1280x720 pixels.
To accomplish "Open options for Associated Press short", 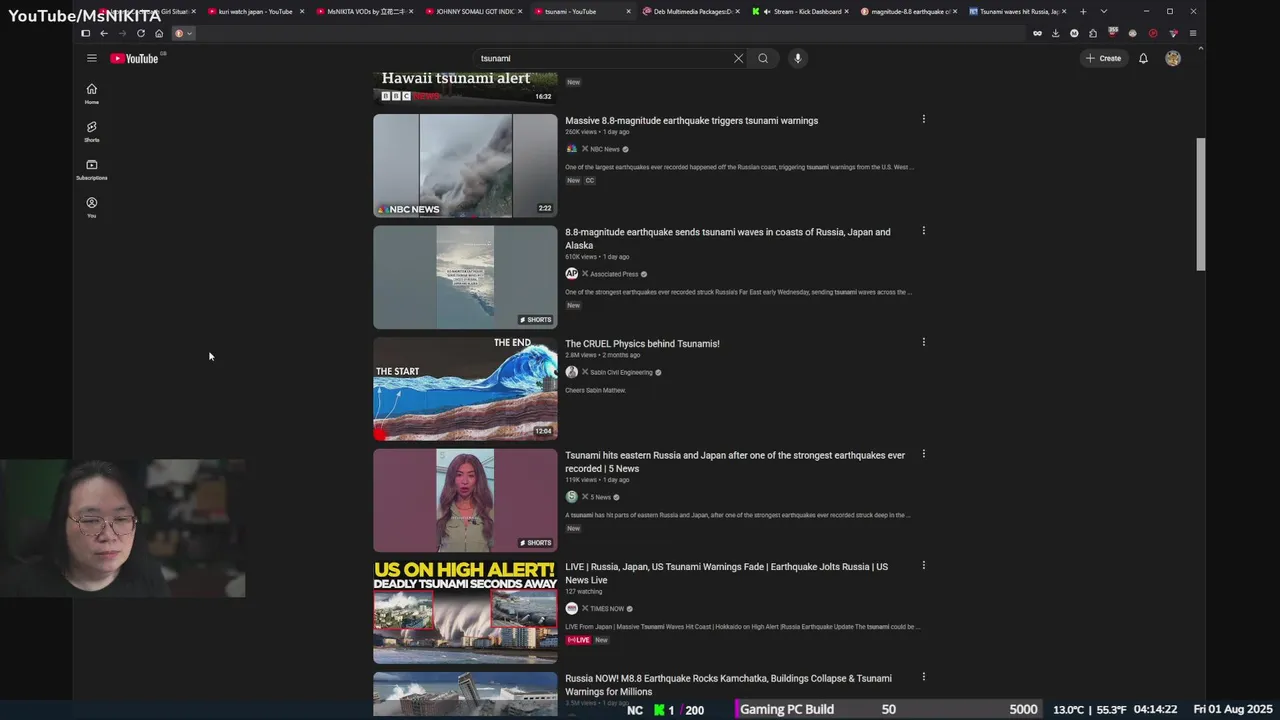I will click(x=923, y=231).
